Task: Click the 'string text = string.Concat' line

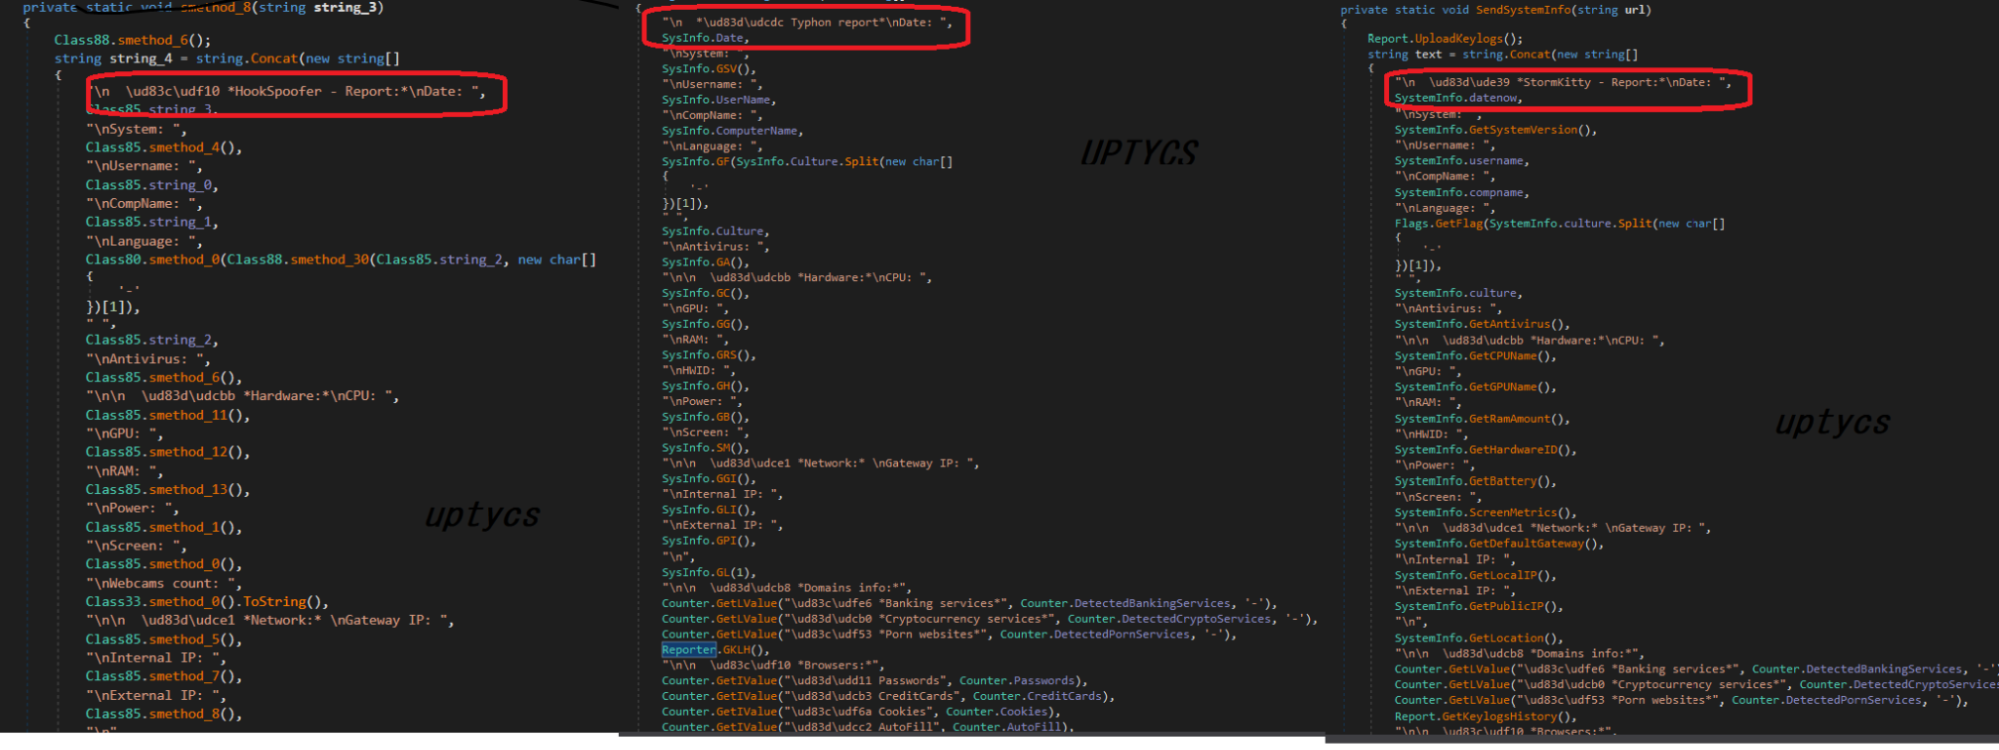Action: click(1503, 55)
